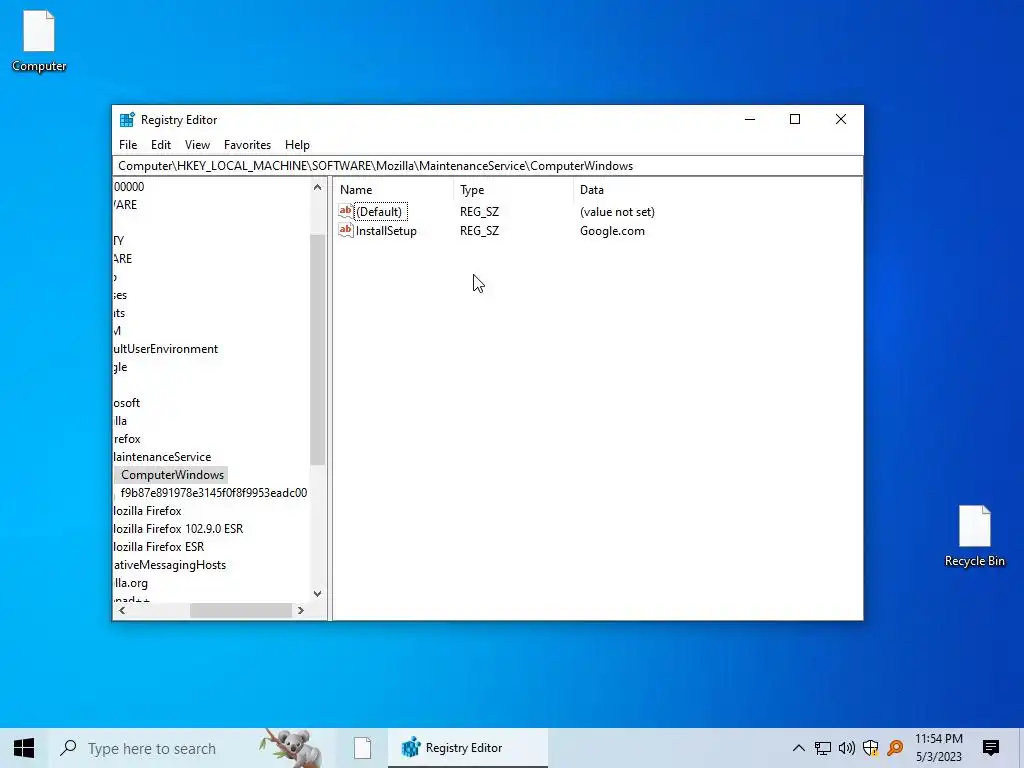Screen dimensions: 1024x768
Task: Select the Mozilla Firefox 102.9.0 ESR key
Action: pyautogui.click(x=178, y=529)
